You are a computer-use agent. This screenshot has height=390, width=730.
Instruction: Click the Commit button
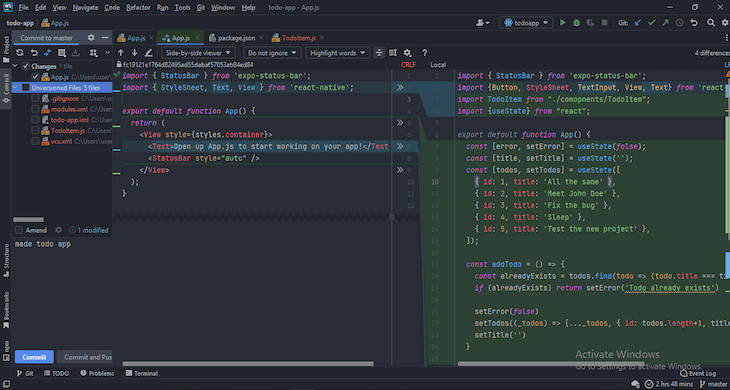click(34, 357)
